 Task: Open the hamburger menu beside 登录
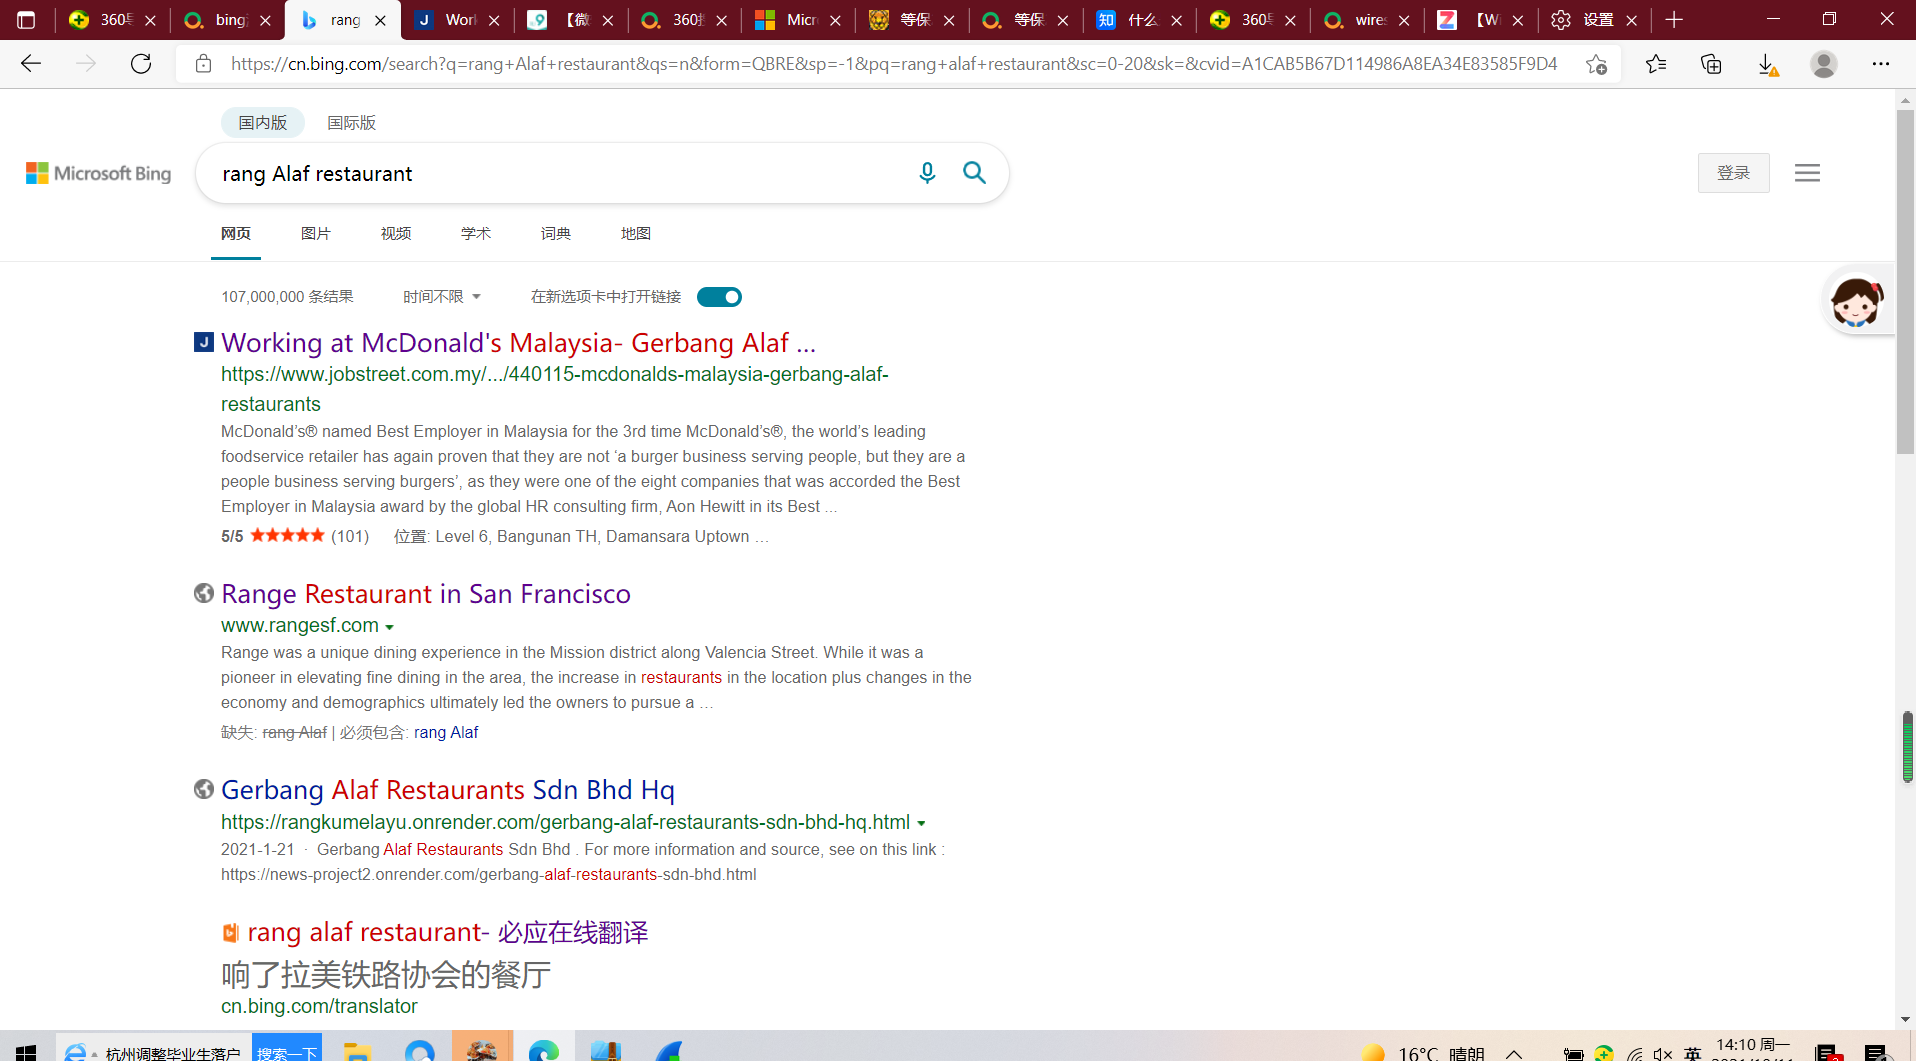click(1807, 173)
